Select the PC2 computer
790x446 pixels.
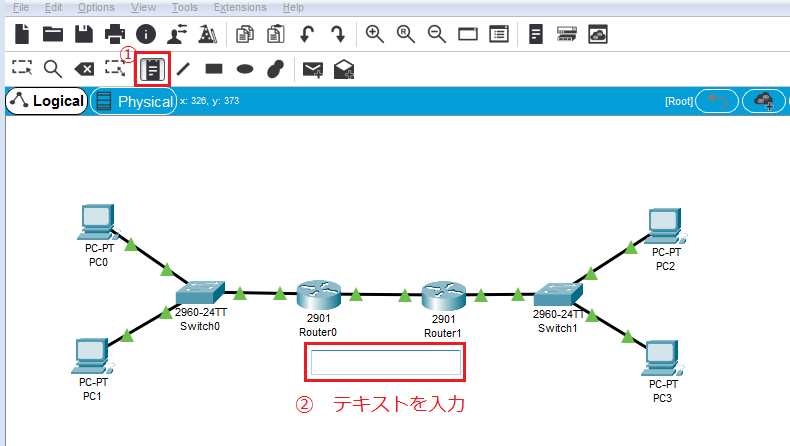666,225
